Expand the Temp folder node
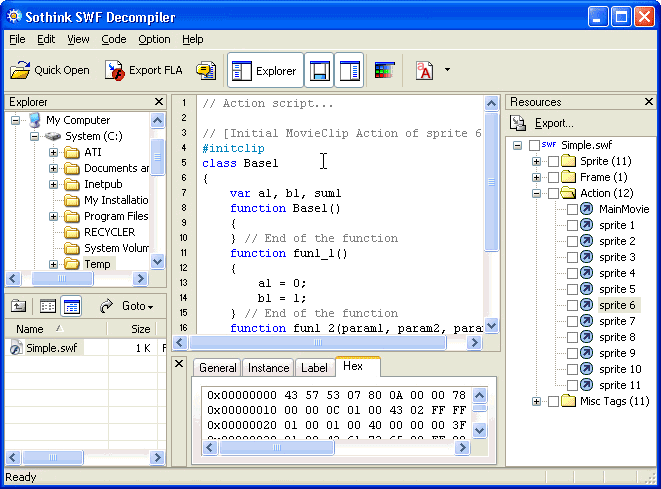The height and width of the screenshot is (489, 661). (x=53, y=264)
